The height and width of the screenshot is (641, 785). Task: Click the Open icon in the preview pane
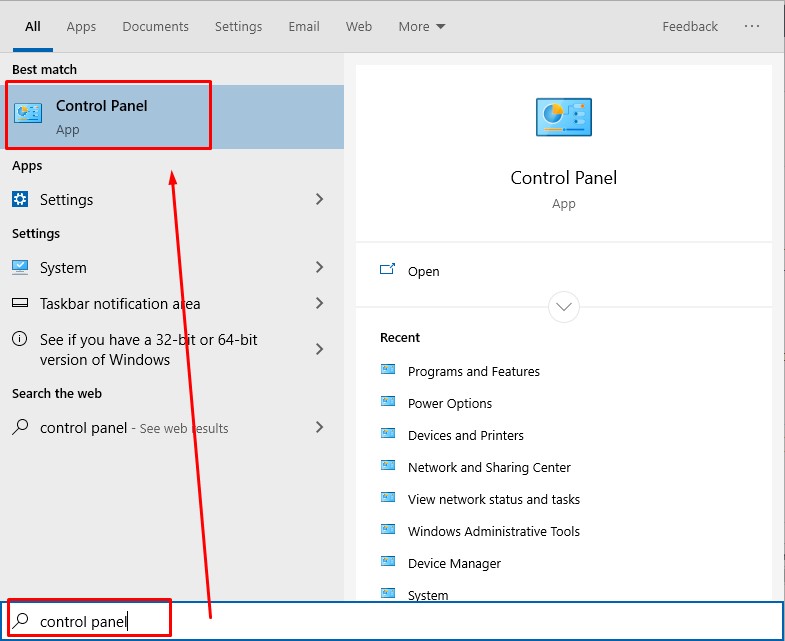pyautogui.click(x=387, y=270)
